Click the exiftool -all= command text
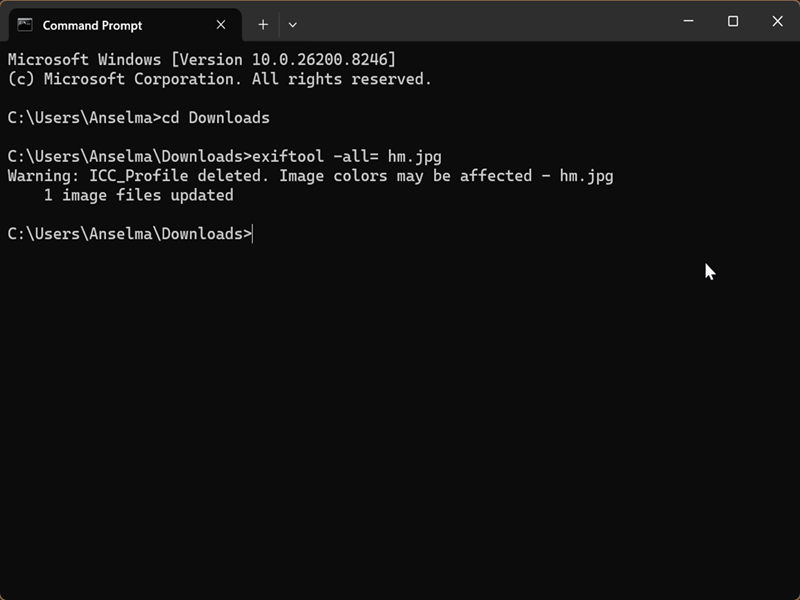The width and height of the screenshot is (800, 600). pyautogui.click(x=346, y=156)
